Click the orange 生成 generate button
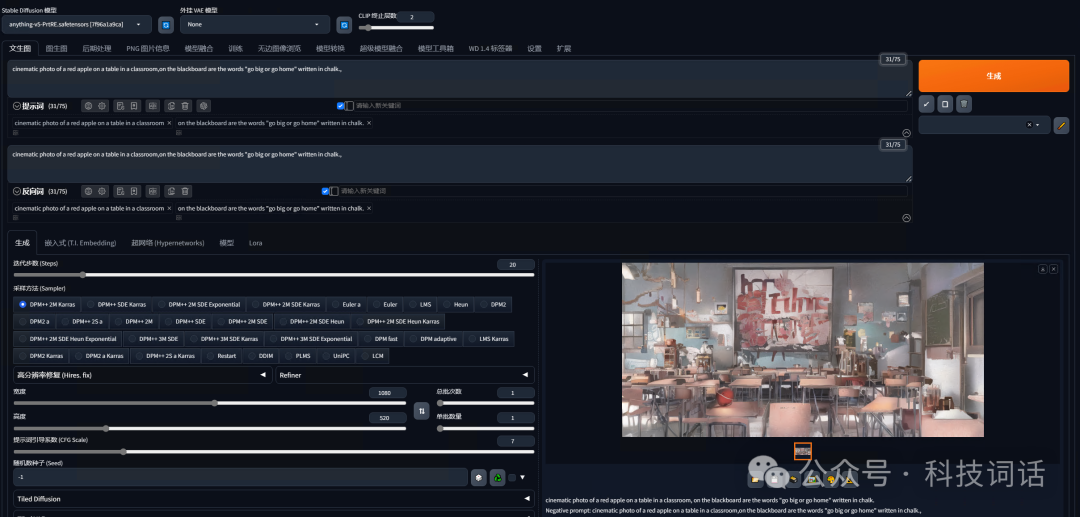 point(992,76)
